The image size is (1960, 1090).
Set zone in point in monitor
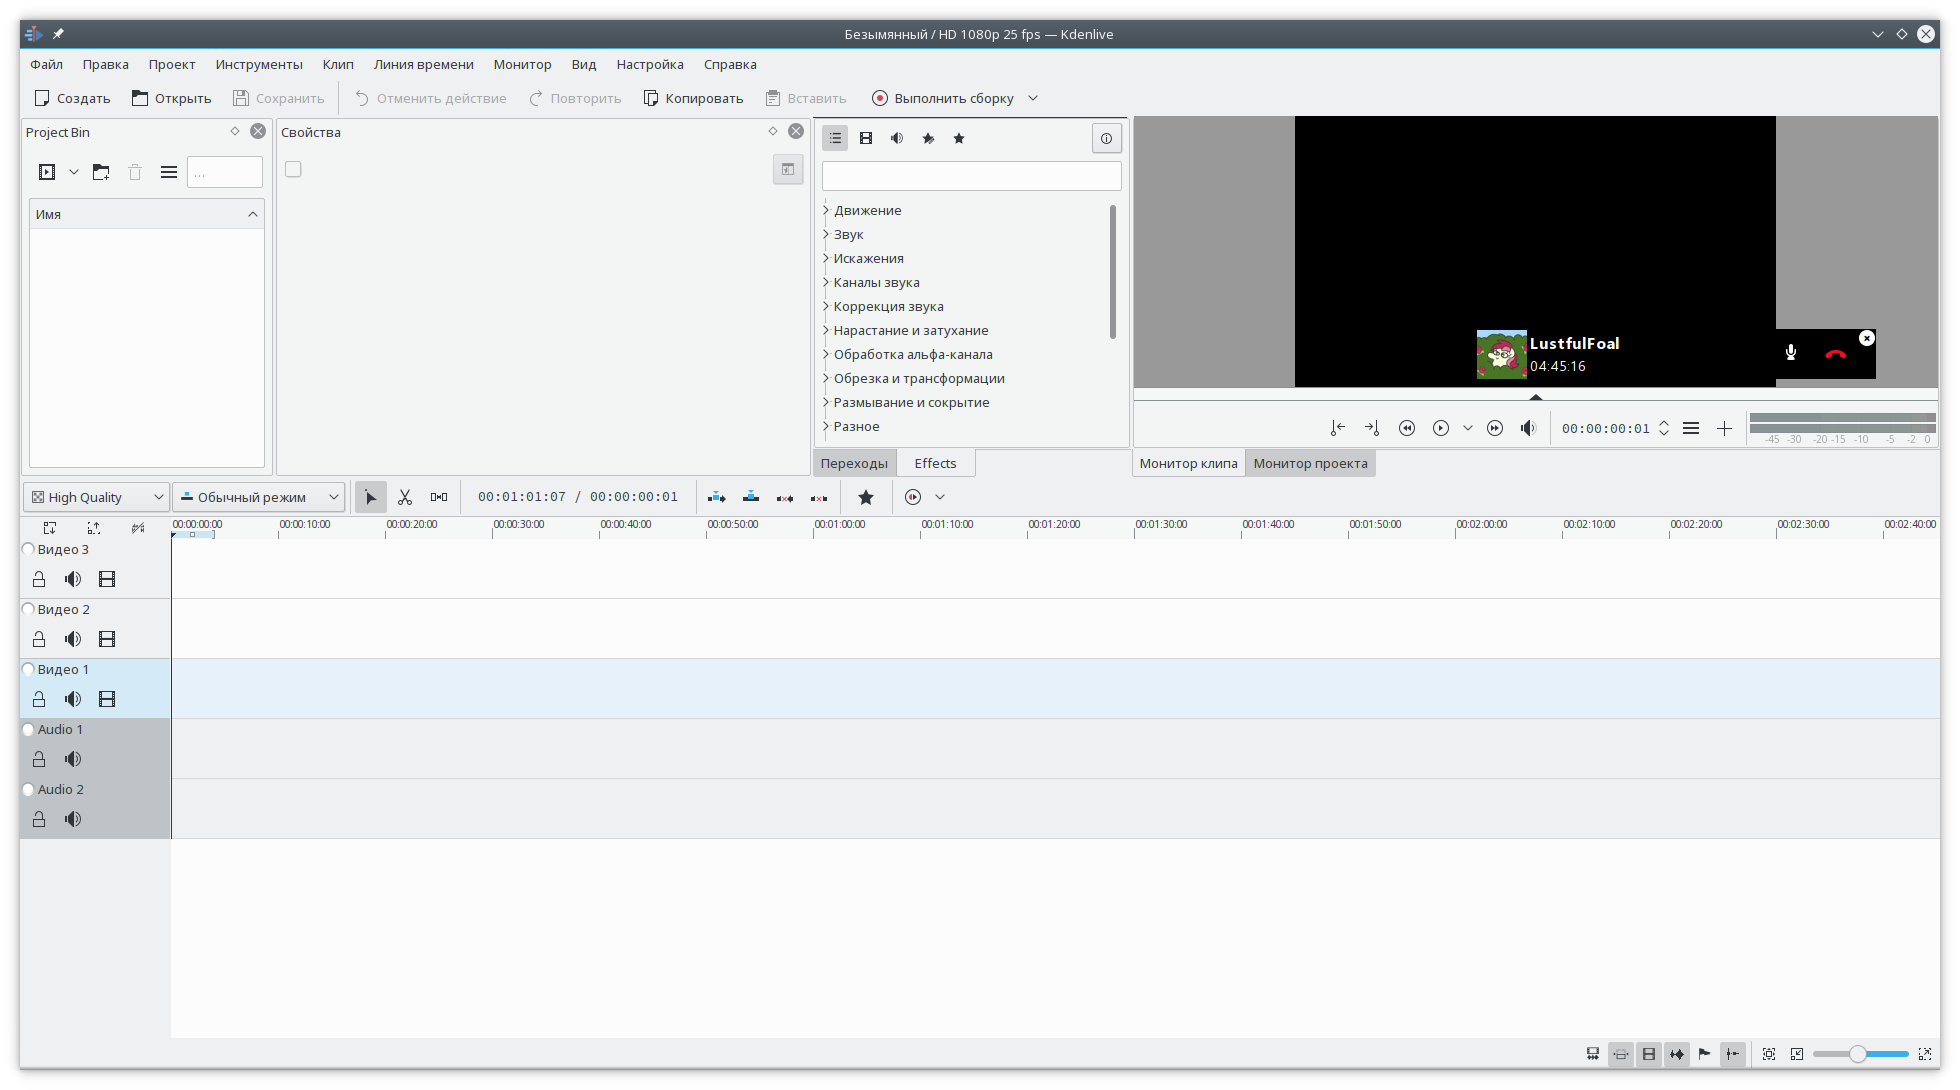[x=1338, y=428]
